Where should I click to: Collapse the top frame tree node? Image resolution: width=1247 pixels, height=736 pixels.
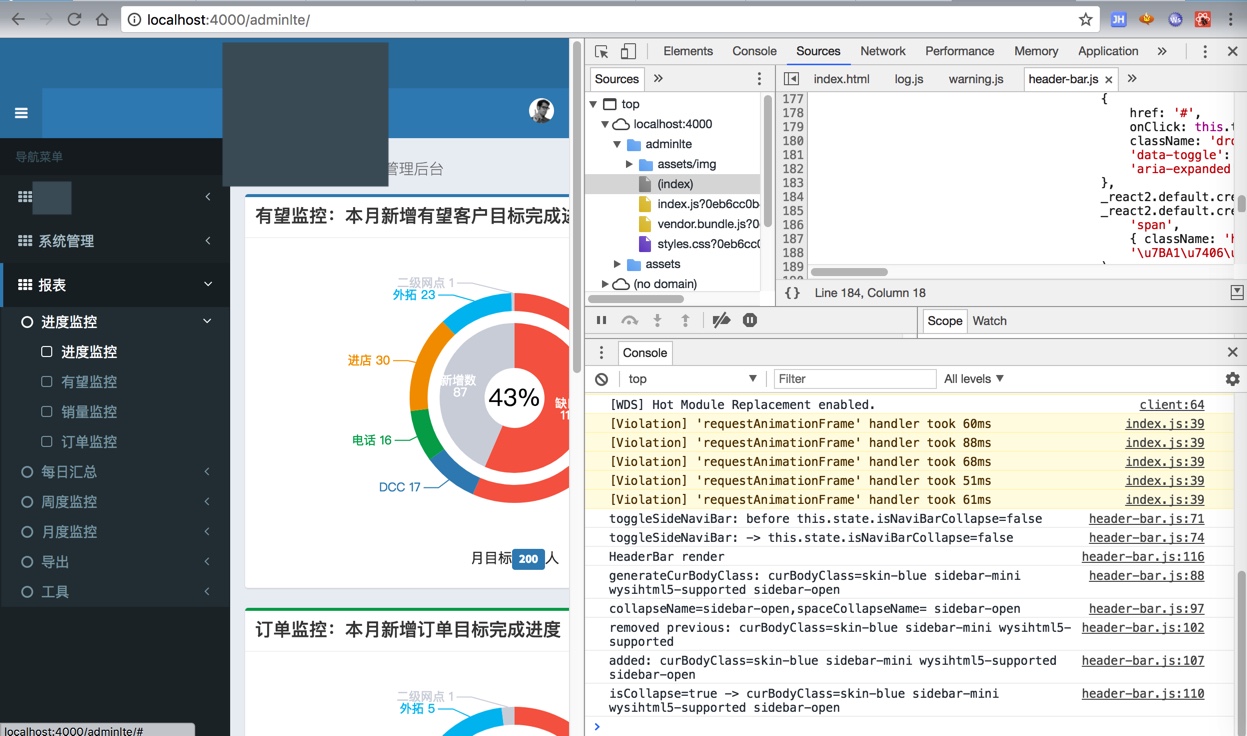pos(593,104)
